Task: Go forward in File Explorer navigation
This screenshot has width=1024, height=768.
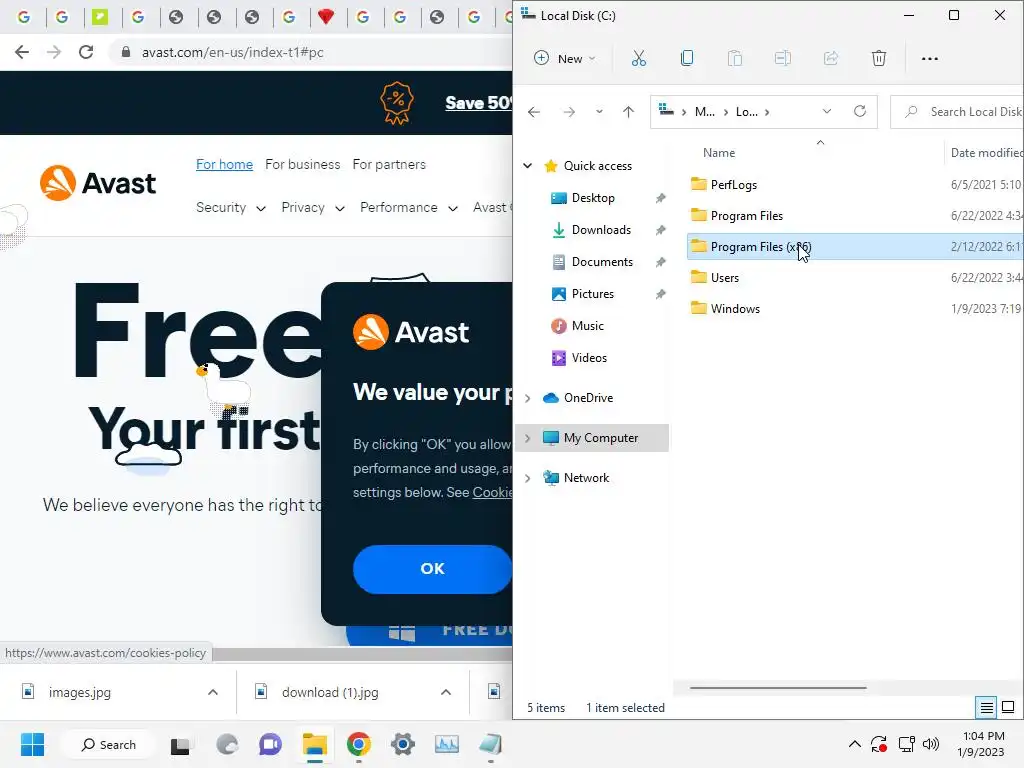Action: [569, 112]
